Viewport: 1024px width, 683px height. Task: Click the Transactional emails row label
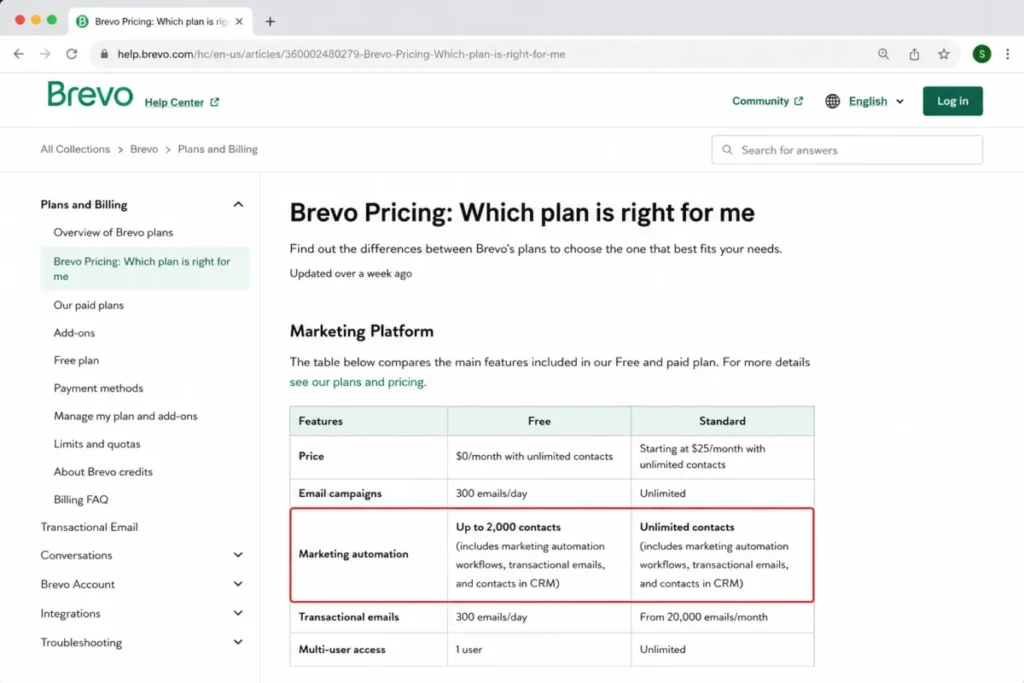pos(348,617)
